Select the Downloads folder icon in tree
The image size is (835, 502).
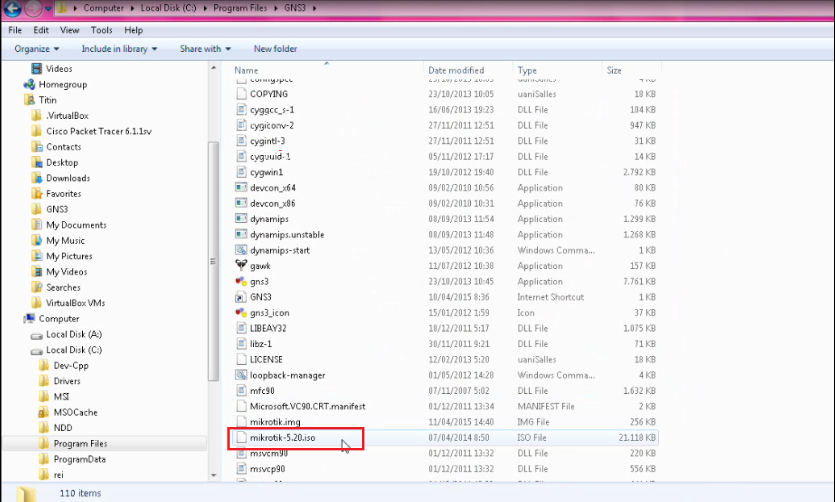click(x=36, y=178)
